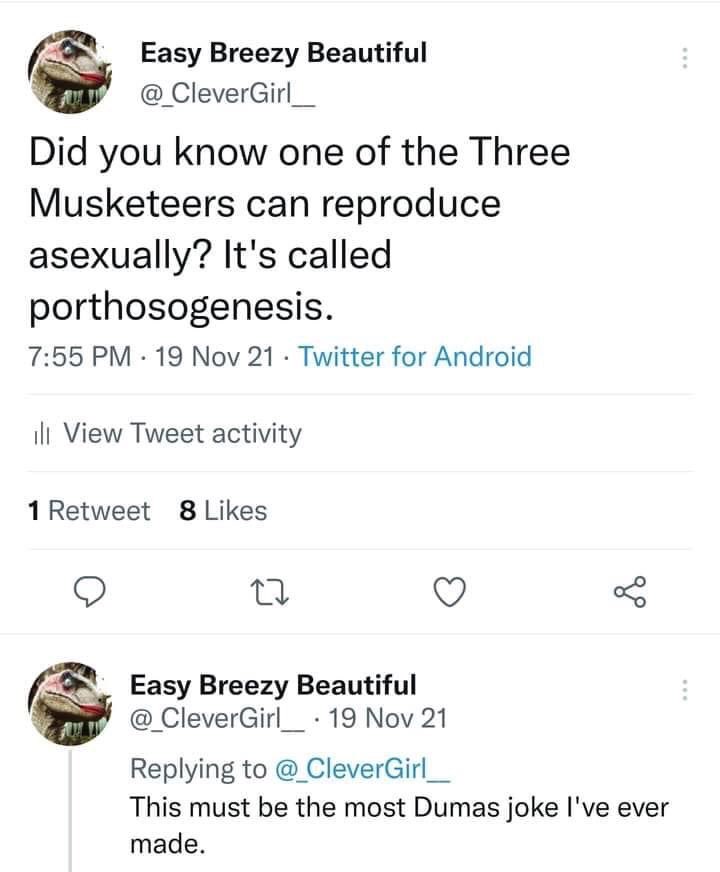Click the View Tweet activity bar-chart icon
This screenshot has width=720, height=872.
tap(42, 434)
